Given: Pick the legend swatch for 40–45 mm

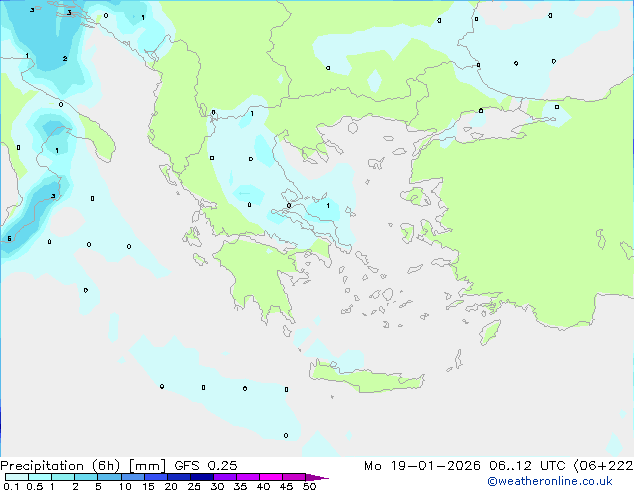Looking at the screenshot, I should 271,477.
